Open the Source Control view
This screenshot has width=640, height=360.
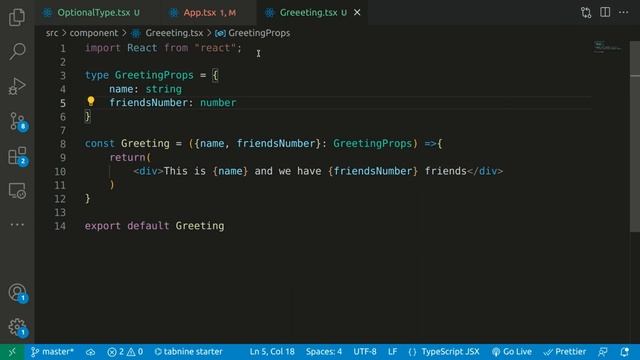[18, 121]
